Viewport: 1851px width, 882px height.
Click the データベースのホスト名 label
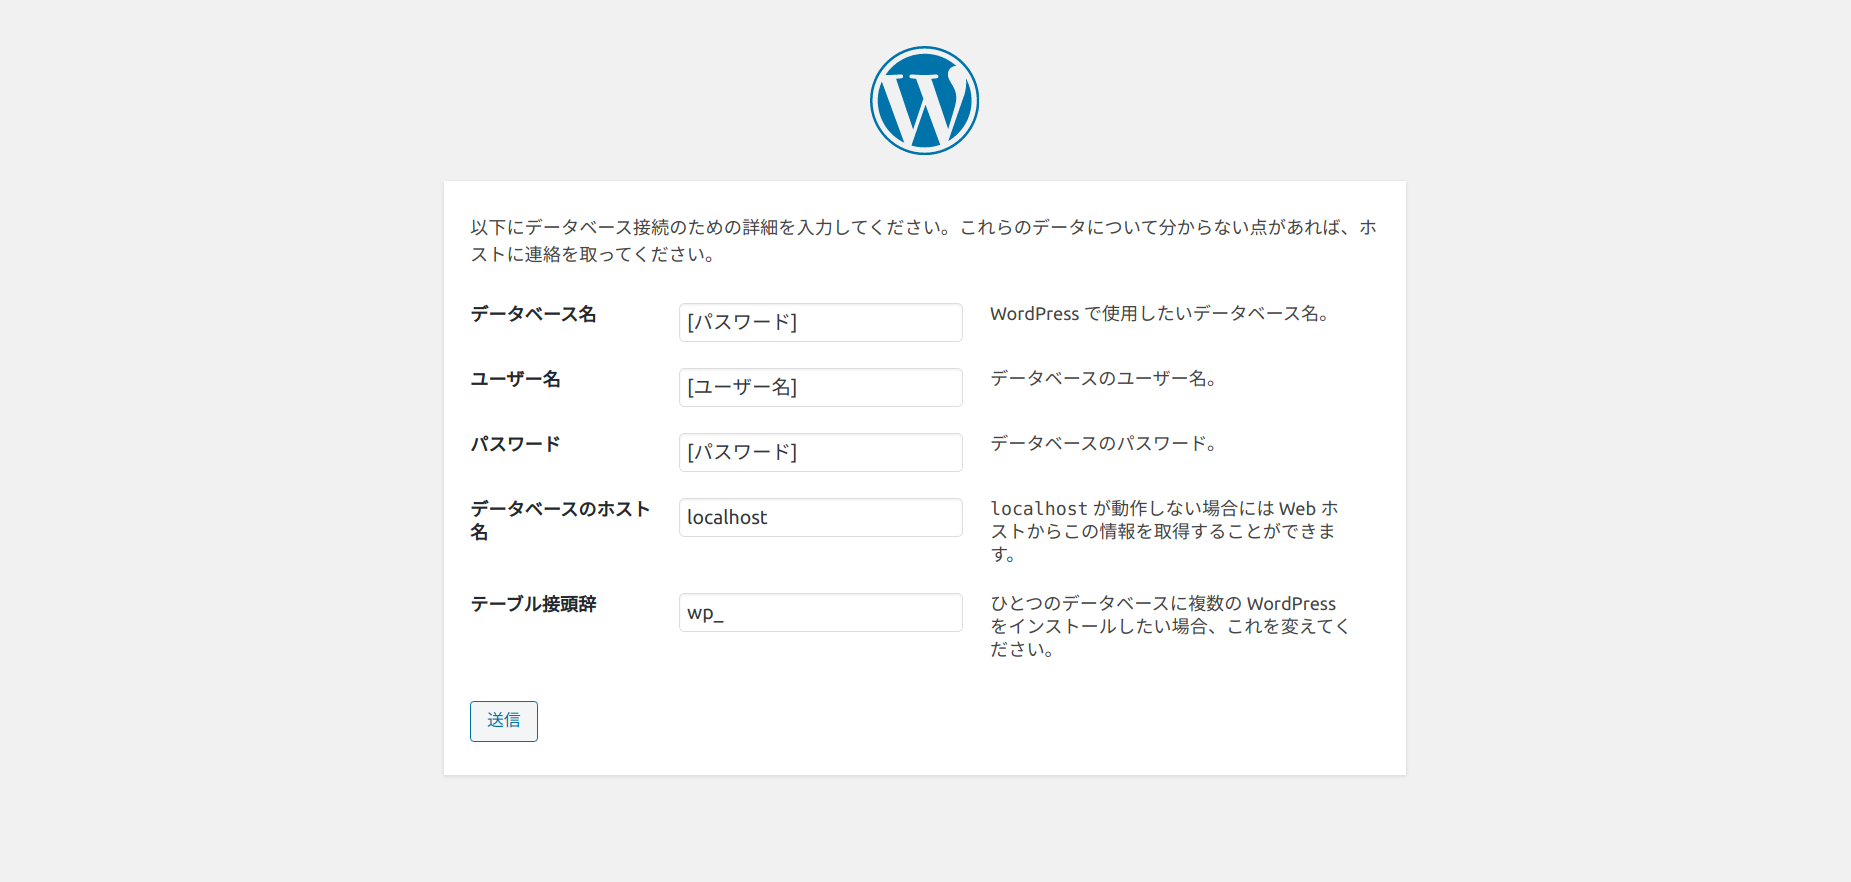click(x=560, y=519)
